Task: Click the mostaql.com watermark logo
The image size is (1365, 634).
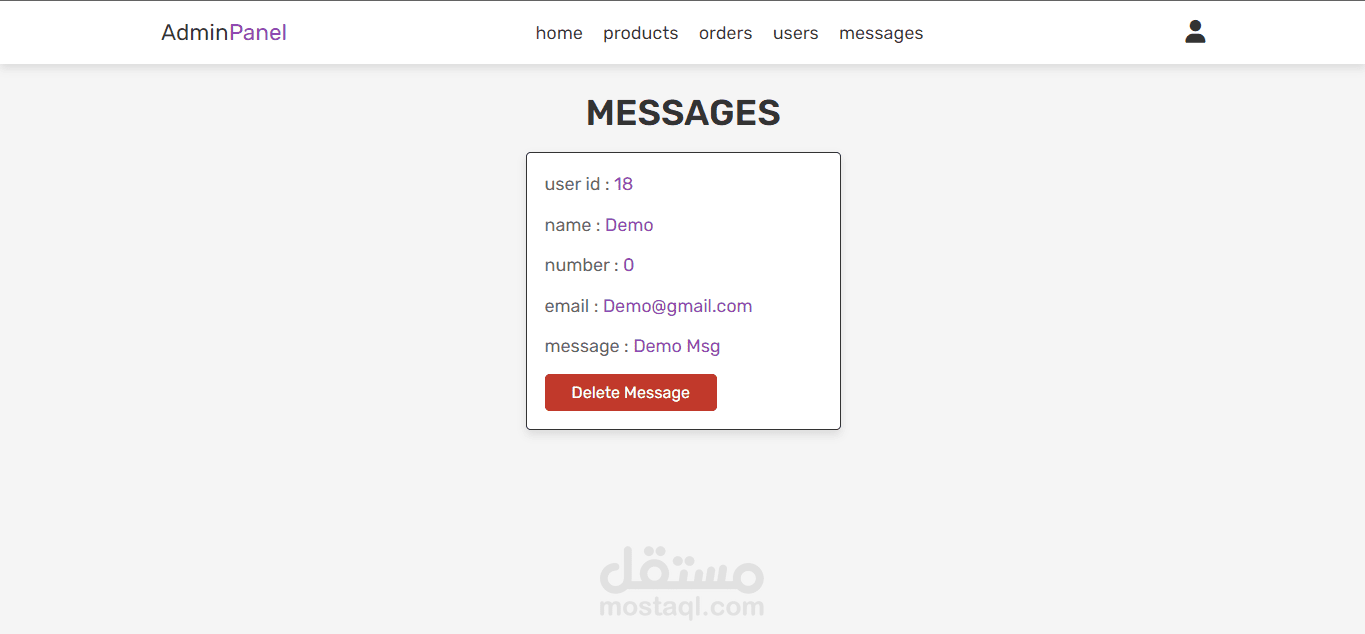Action: pos(682,583)
